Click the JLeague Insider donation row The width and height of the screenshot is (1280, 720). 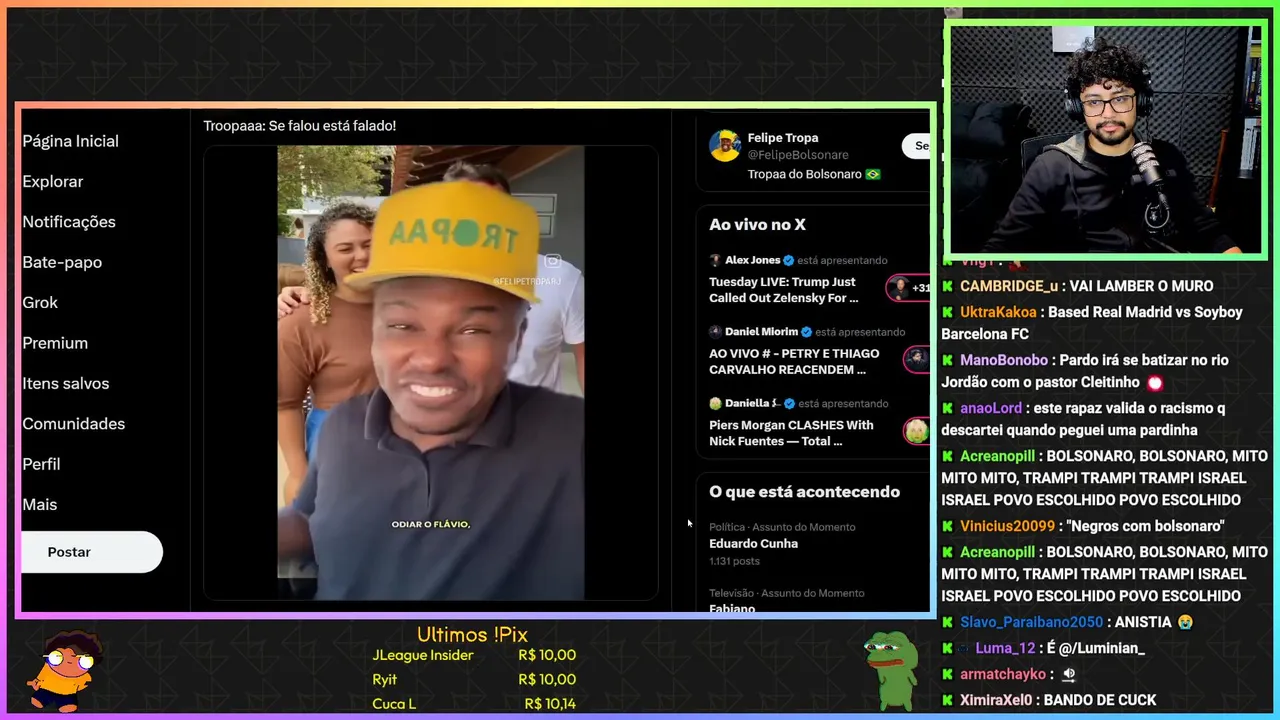474,655
